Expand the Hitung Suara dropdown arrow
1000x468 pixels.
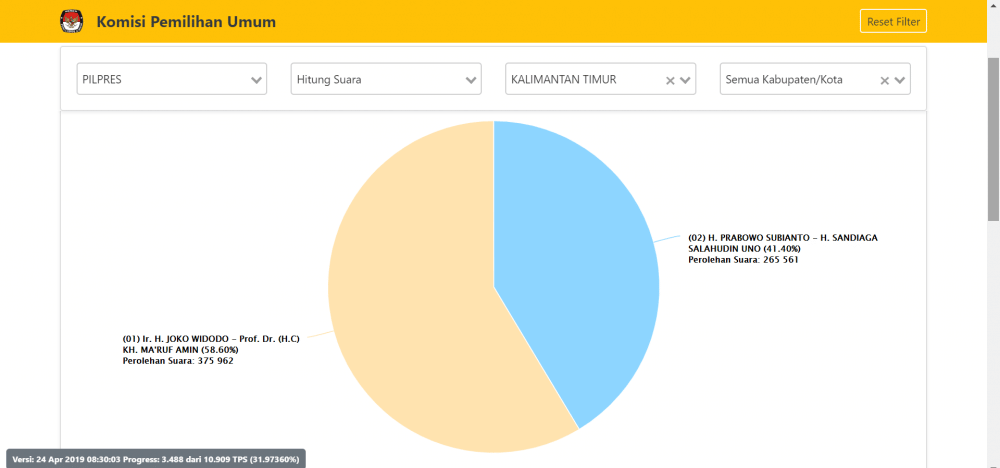coord(471,80)
